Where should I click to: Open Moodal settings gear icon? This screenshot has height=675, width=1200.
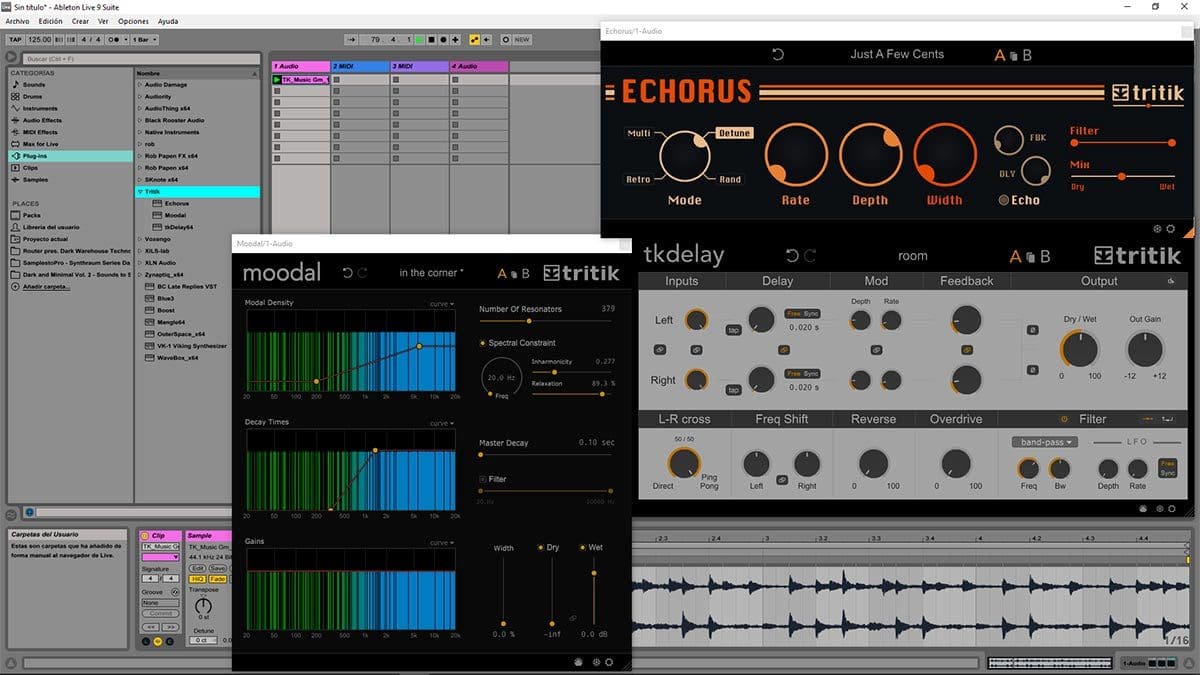tap(609, 661)
